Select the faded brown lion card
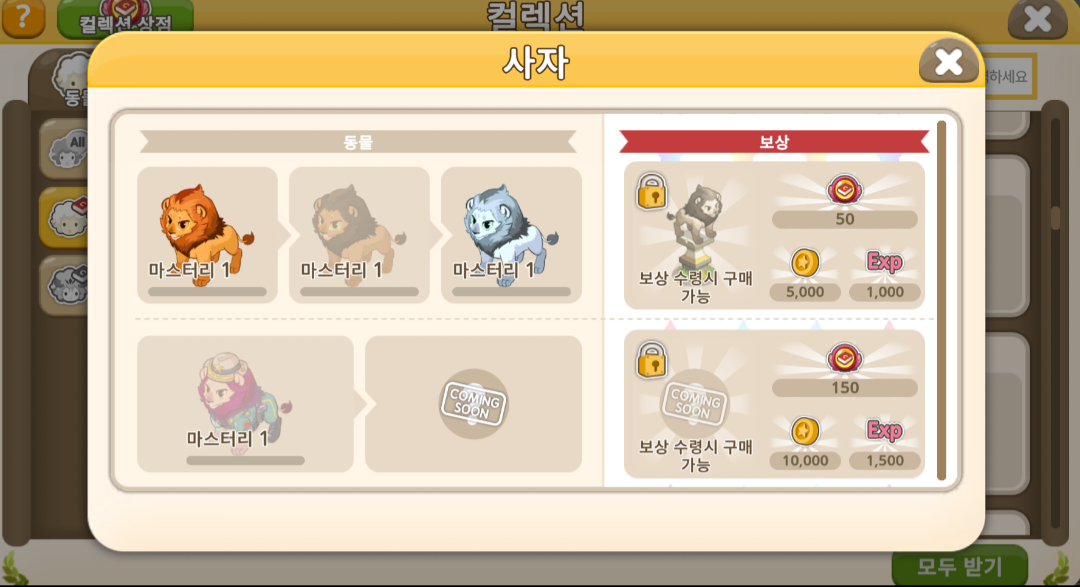Viewport: 1080px width, 587px height. [x=359, y=235]
